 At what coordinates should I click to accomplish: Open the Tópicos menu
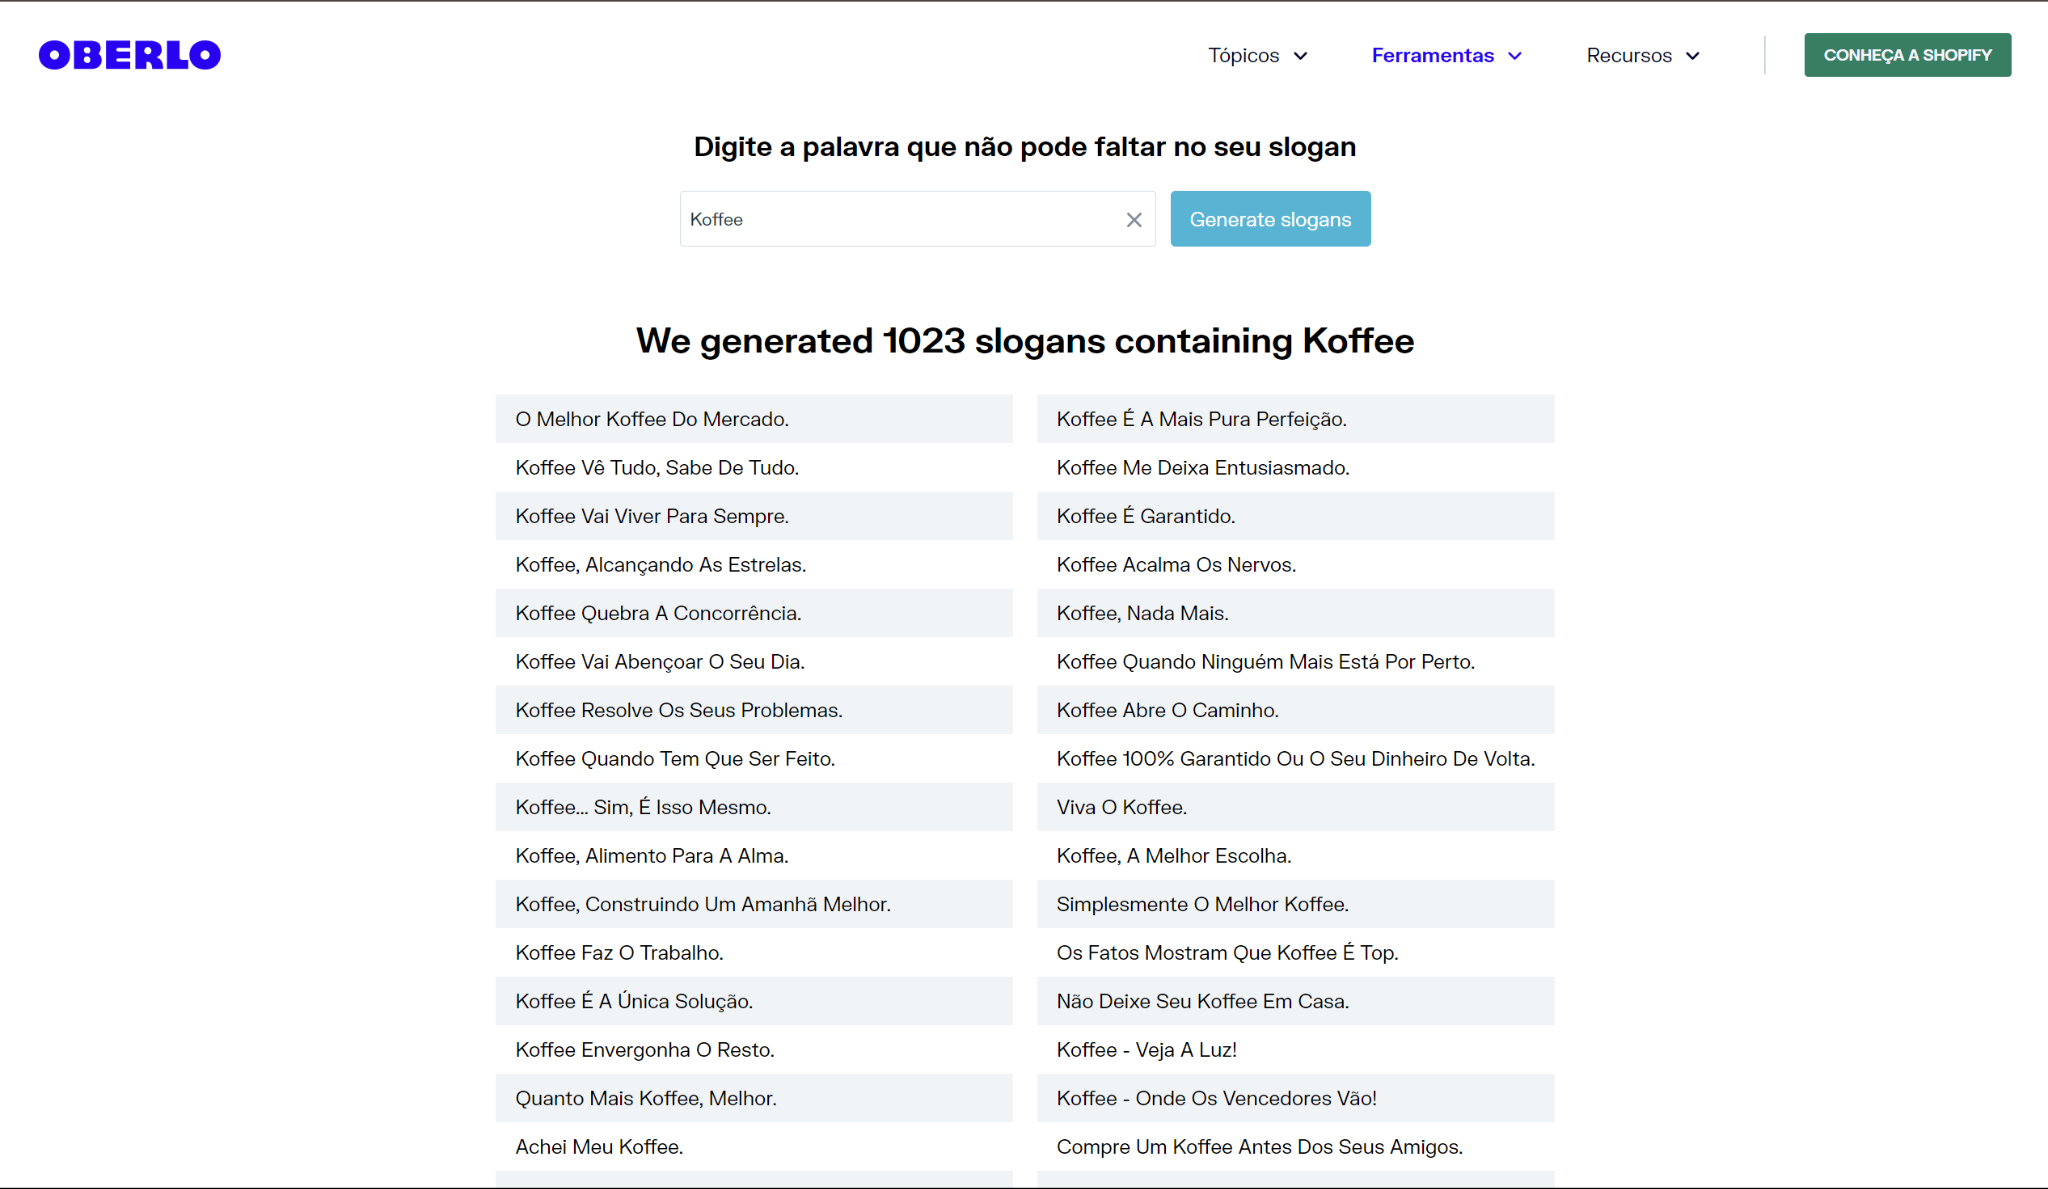tap(1257, 55)
